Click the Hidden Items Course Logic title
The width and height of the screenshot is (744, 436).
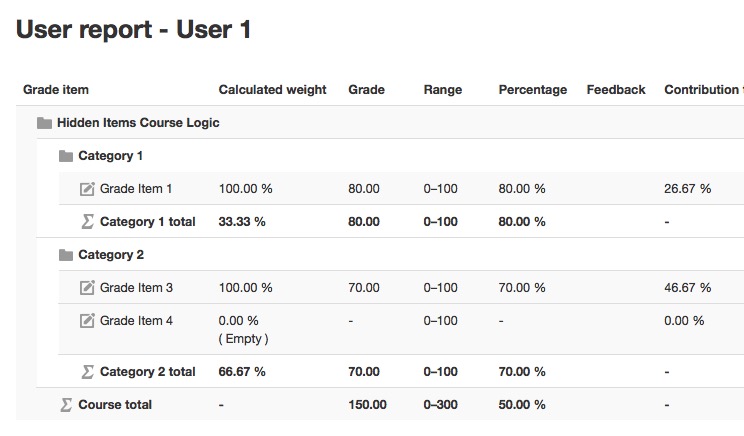pos(138,122)
